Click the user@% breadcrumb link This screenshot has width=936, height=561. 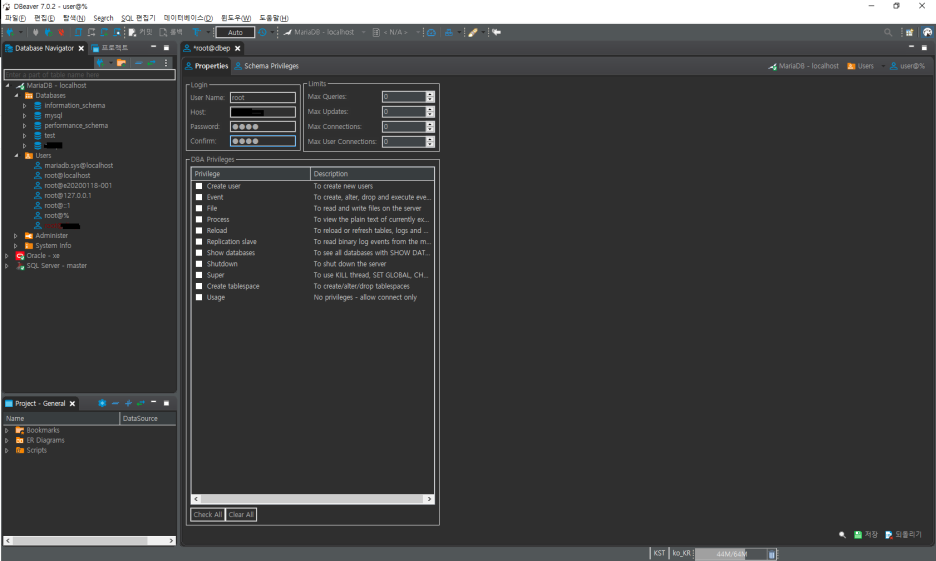click(907, 66)
